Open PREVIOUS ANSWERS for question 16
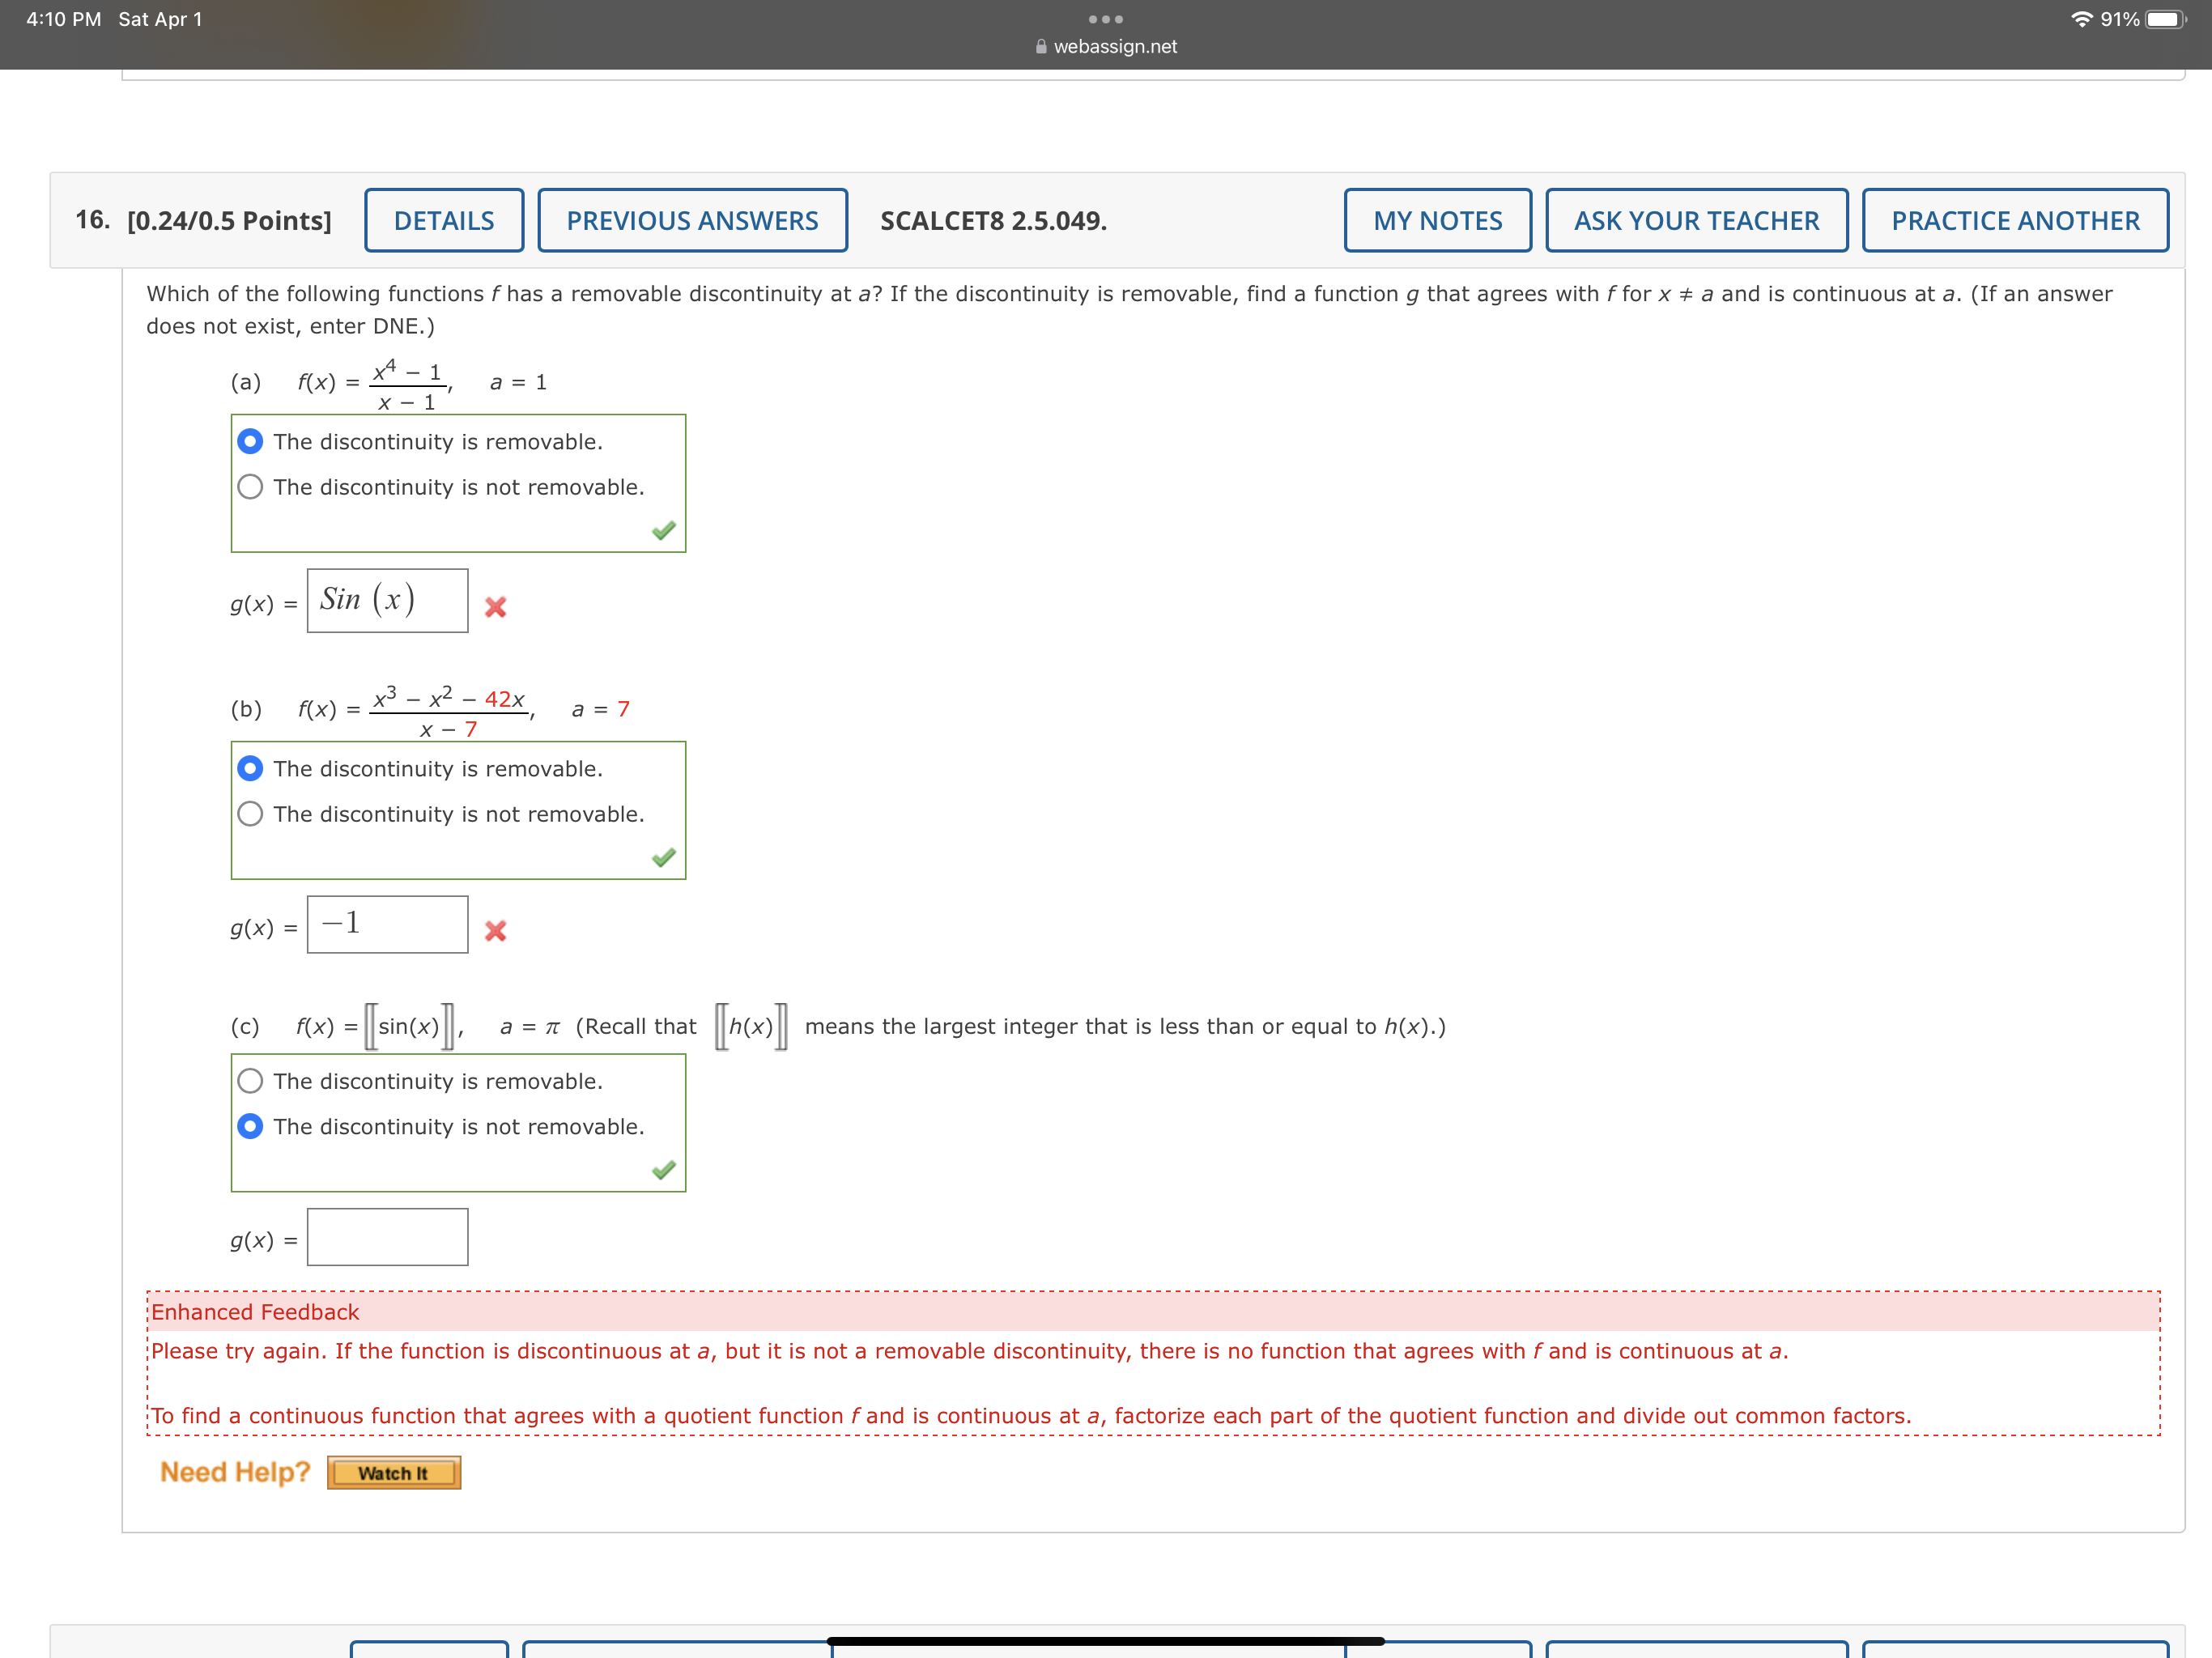Viewport: 2212px width, 1658px height. (x=692, y=220)
